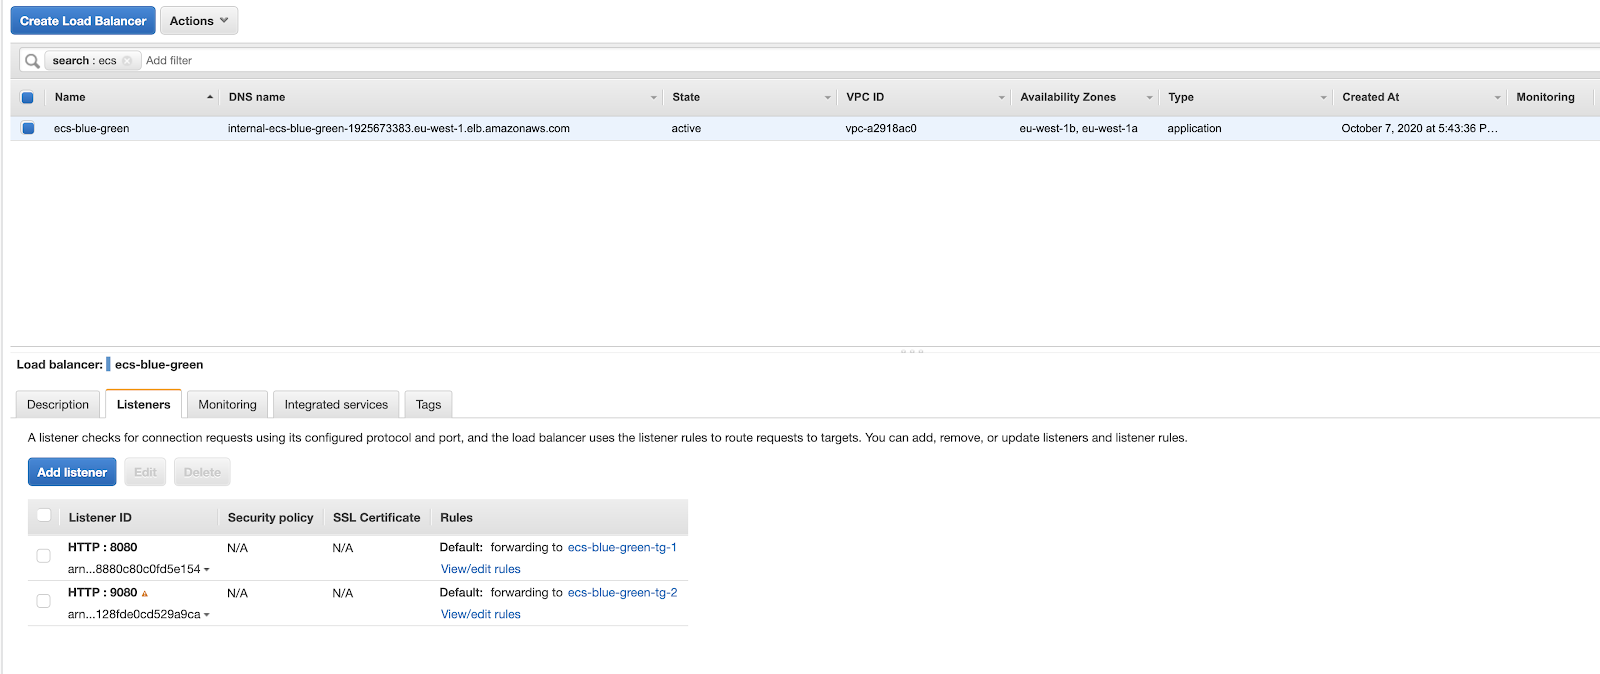Screen dimensions: 1600x674
Task: Click the warning triangle beside HTTP : 9080
Action: point(145,594)
